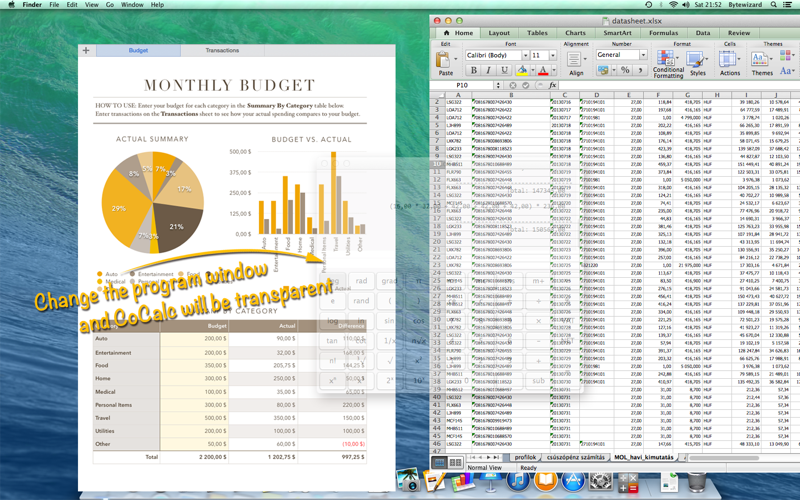Screen dimensions: 800x500
Task: Launch iBooks from the Dock
Action: point(545,480)
